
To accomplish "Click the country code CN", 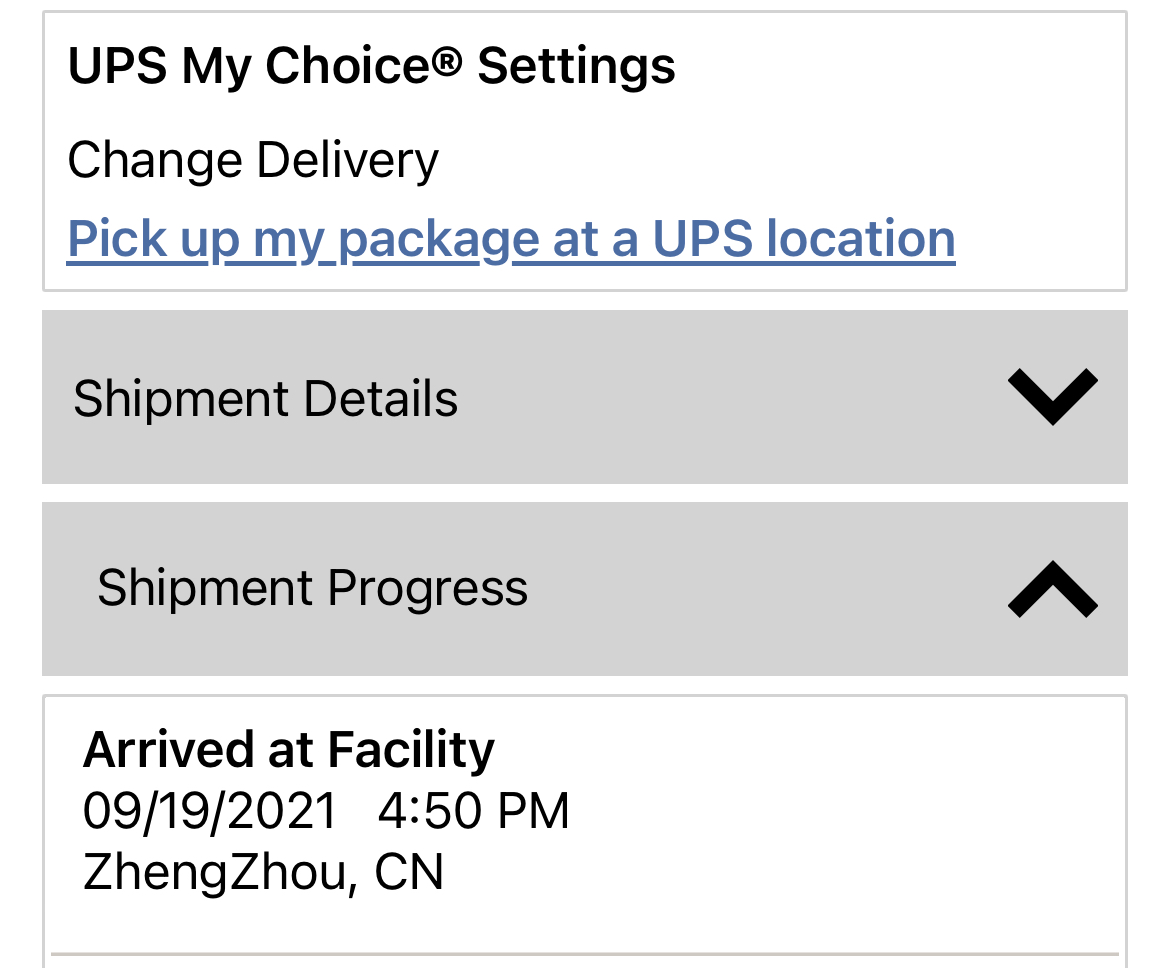I will [x=409, y=871].
